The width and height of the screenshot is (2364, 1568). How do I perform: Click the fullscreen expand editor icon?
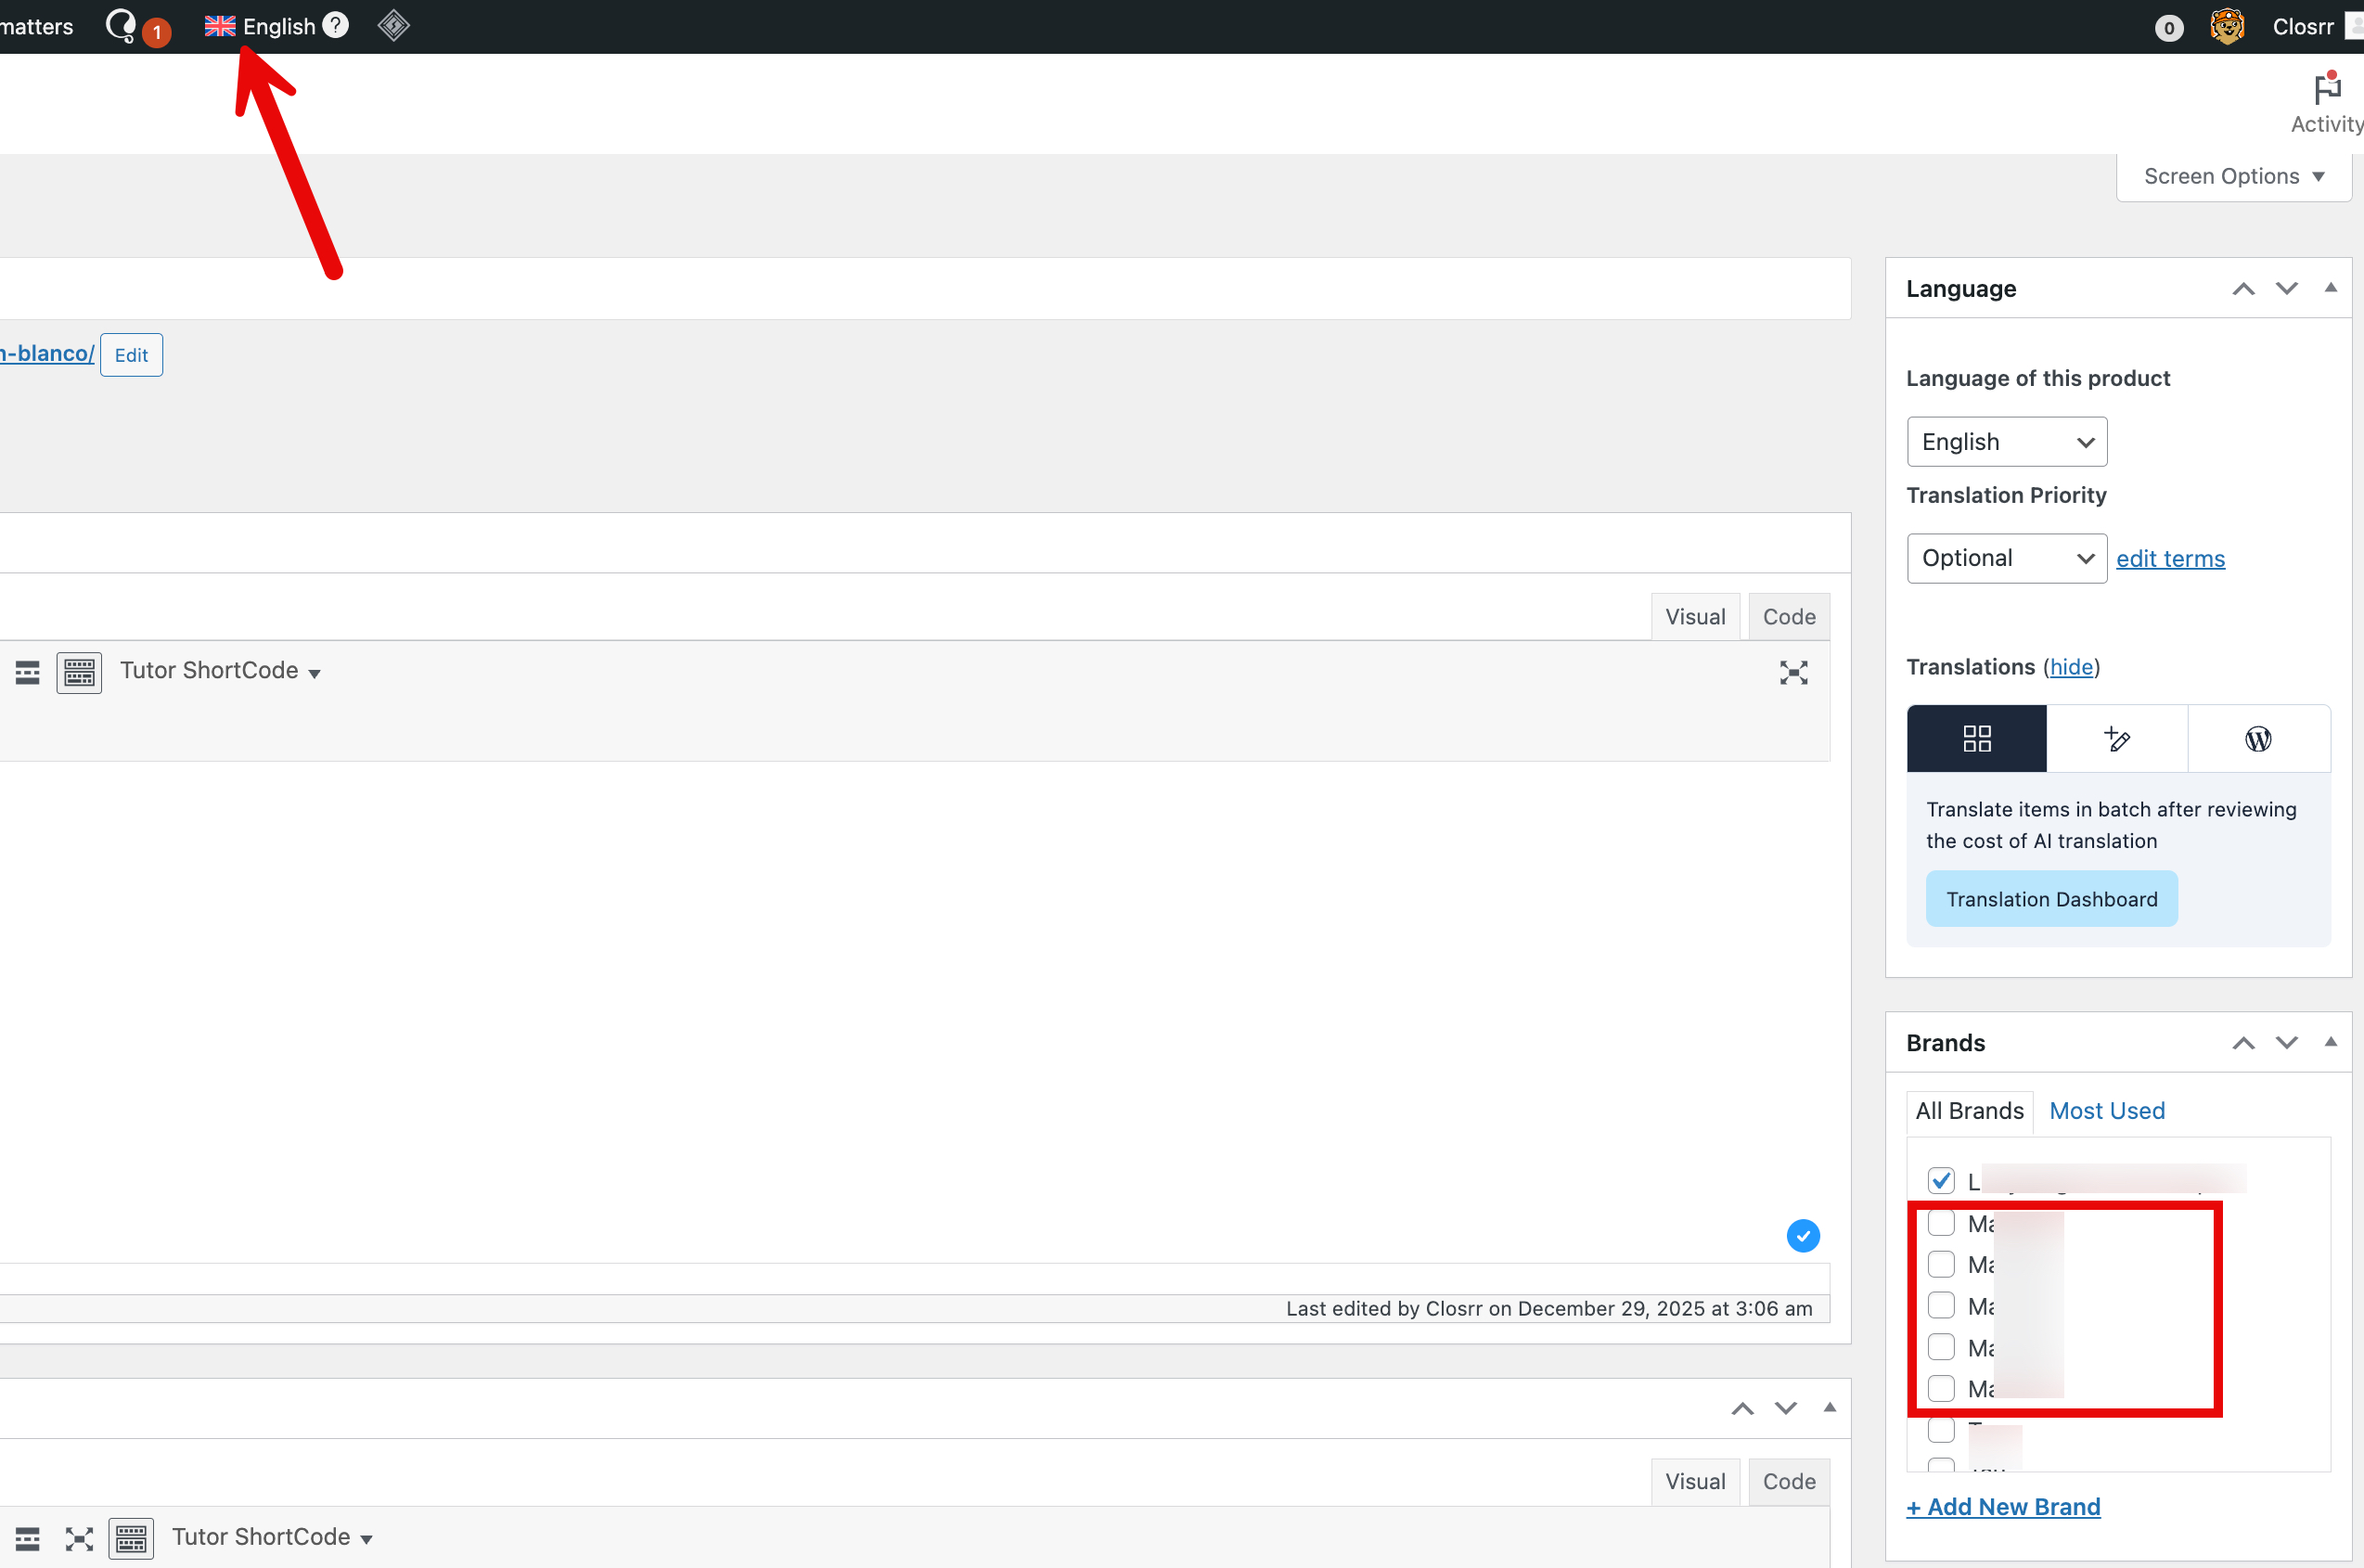click(x=1793, y=672)
